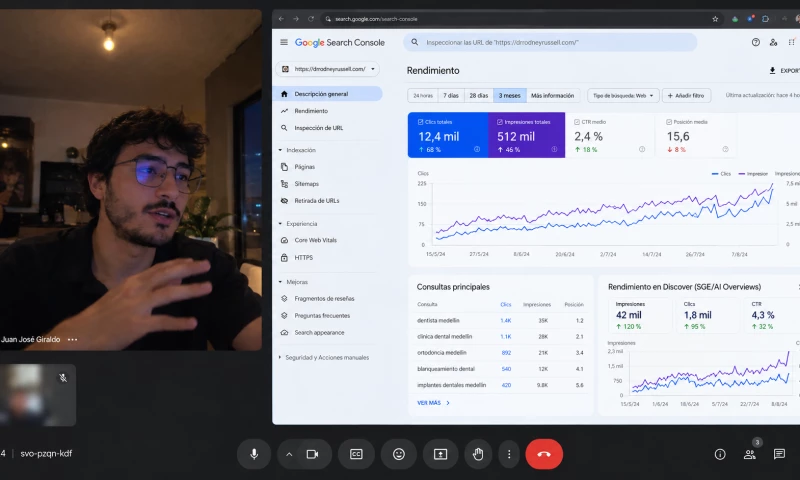Collapse the Mejoras section
This screenshot has width=800, height=480.
click(294, 282)
